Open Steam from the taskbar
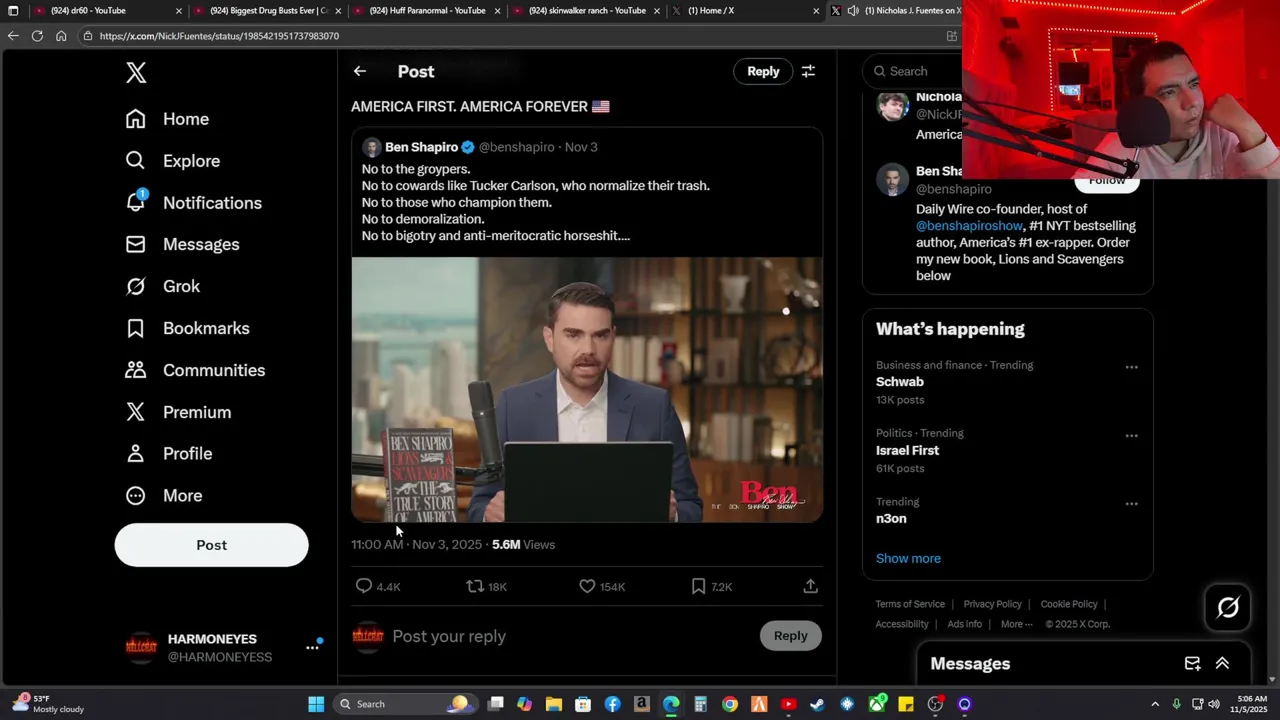Image resolution: width=1280 pixels, height=720 pixels. tap(818, 704)
